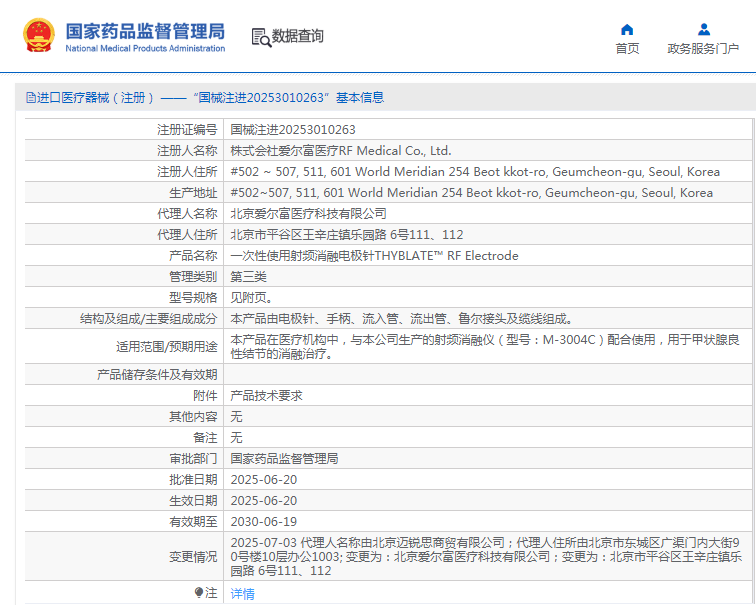The height and width of the screenshot is (605, 756).
Task: Select 2025-06-20 in the 生效日期 row
Action: (x=264, y=500)
